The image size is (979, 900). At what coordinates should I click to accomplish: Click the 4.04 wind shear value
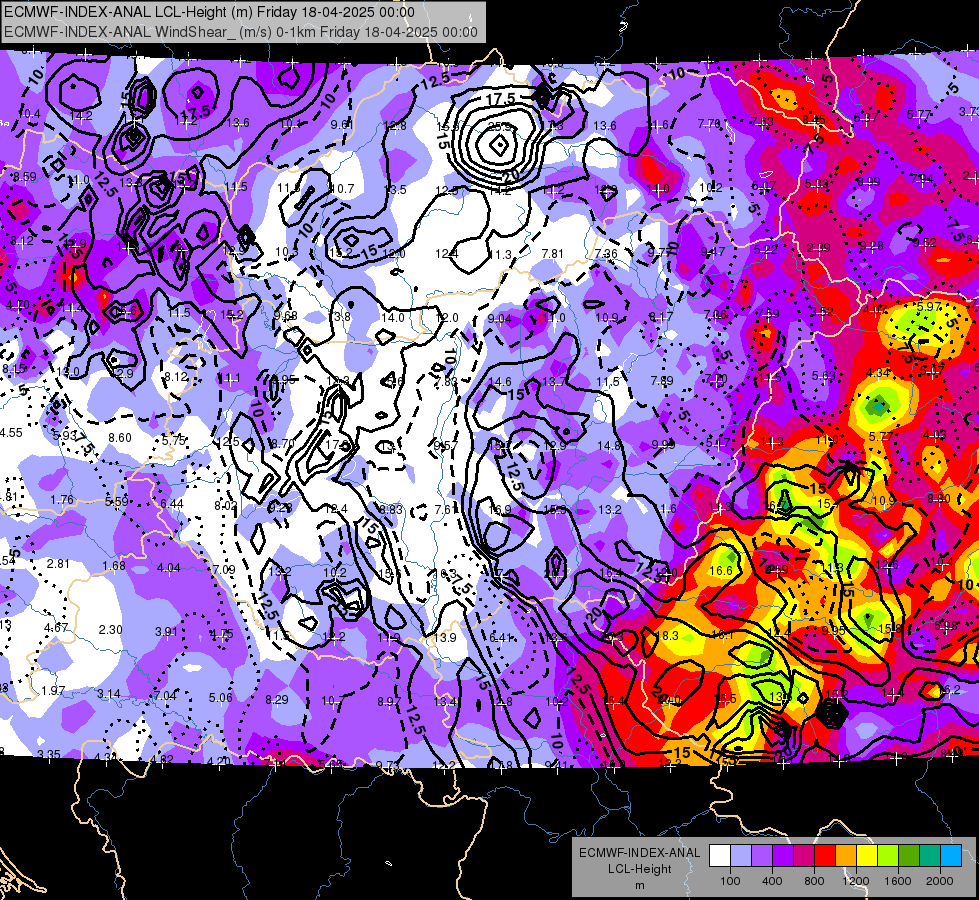pos(169,568)
